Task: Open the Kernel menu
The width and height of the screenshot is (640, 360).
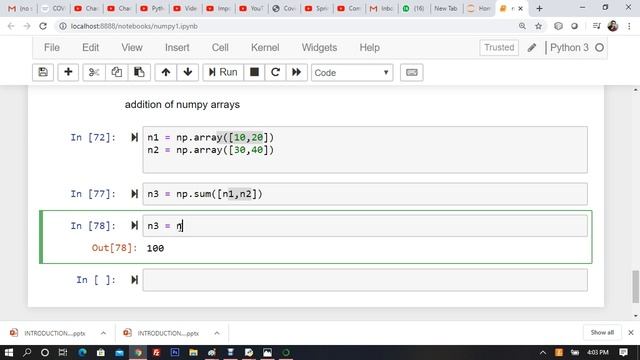Action: (x=265, y=48)
